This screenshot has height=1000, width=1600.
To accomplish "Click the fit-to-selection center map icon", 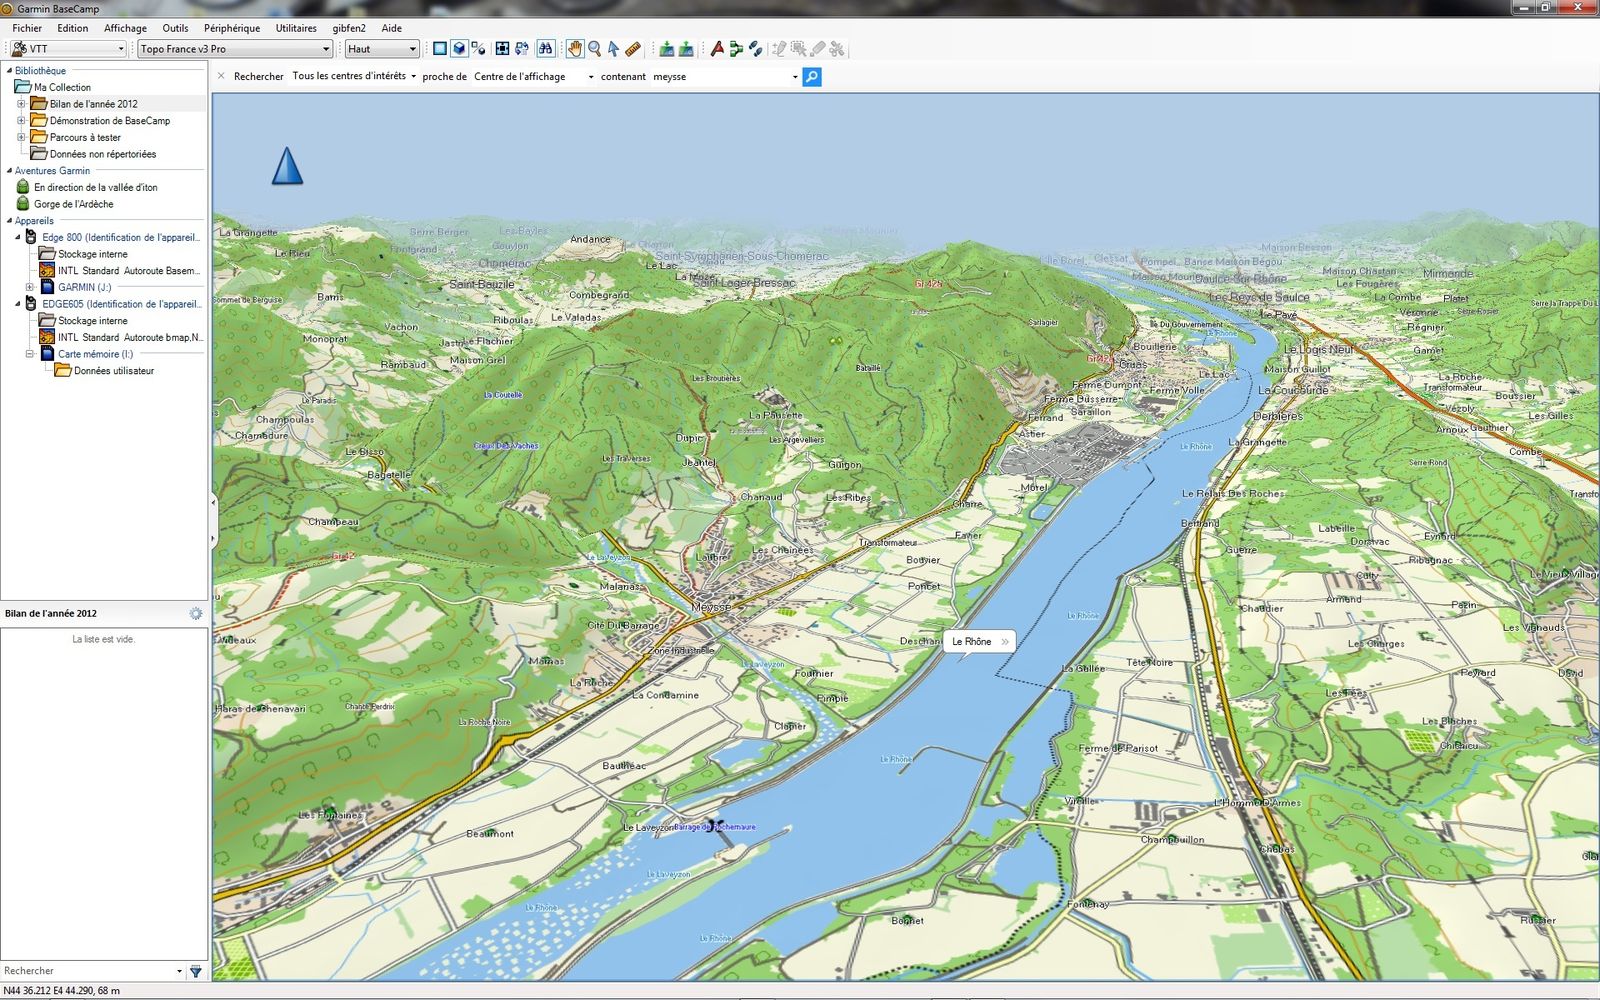I will point(502,48).
